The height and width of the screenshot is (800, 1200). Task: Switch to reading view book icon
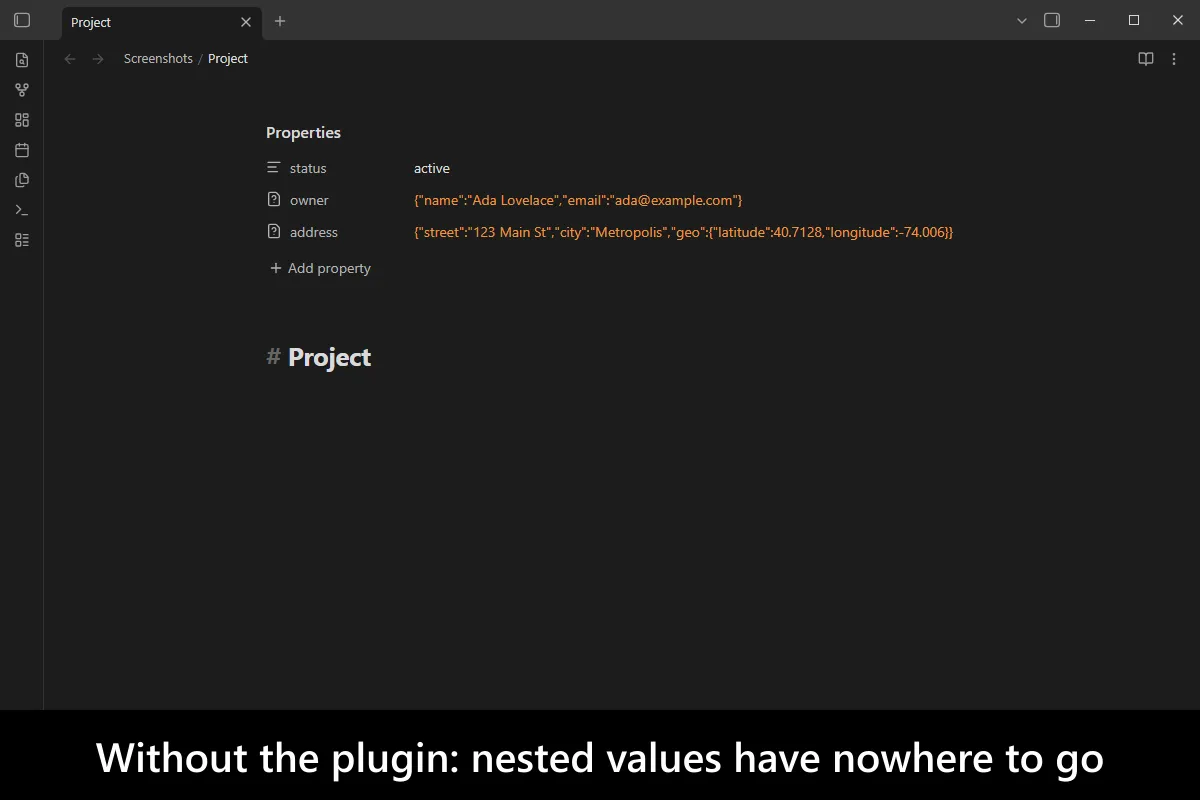1146,59
